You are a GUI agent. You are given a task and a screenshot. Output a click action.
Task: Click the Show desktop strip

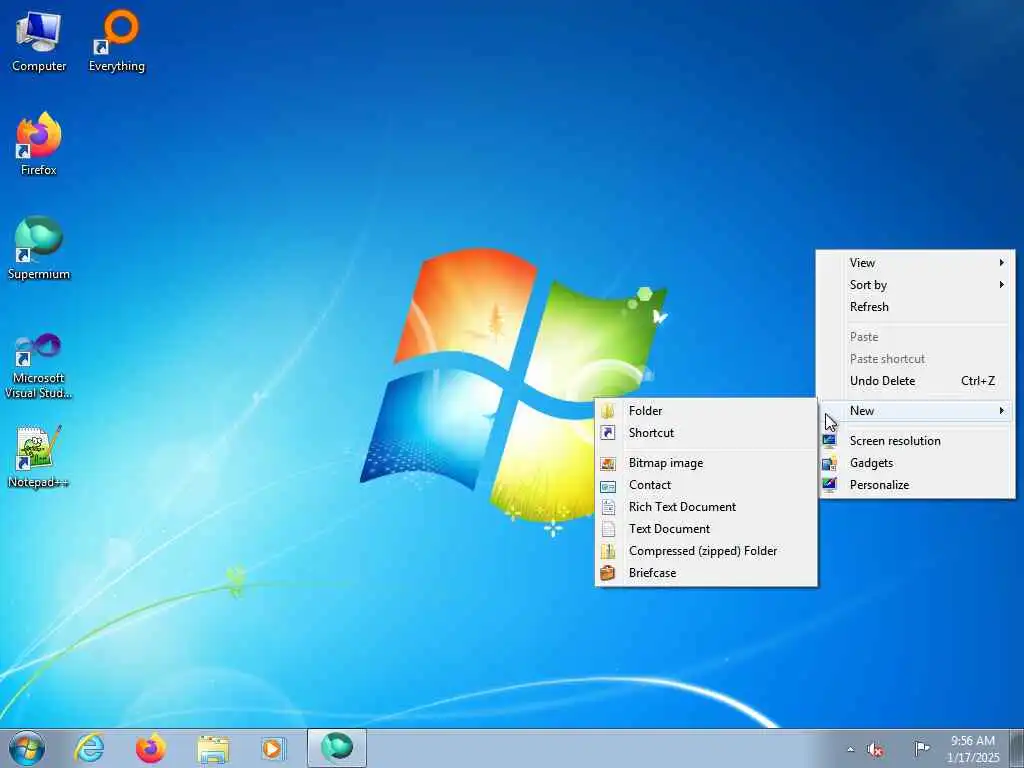coord(1018,748)
